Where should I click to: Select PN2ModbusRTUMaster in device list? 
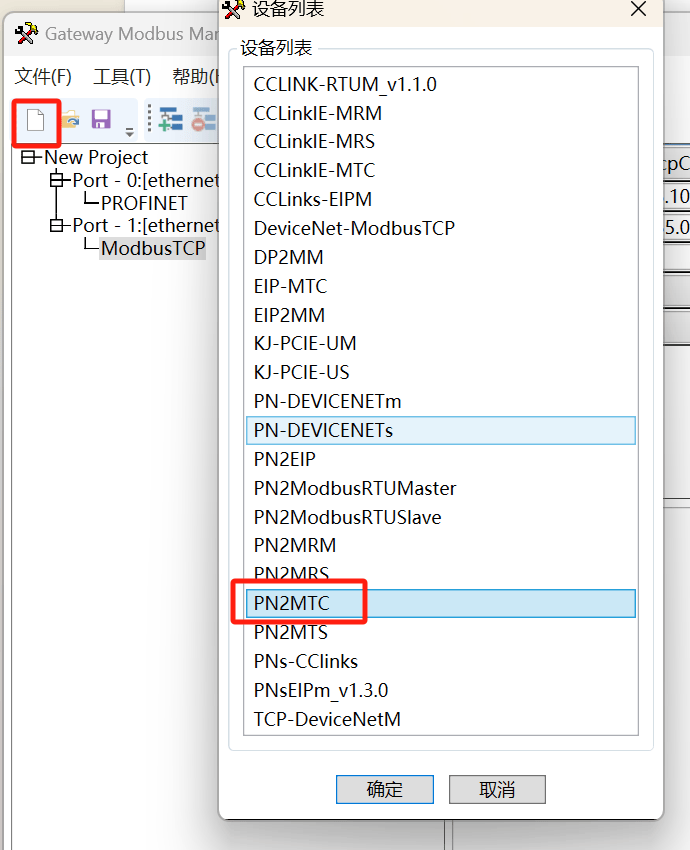pyautogui.click(x=441, y=488)
